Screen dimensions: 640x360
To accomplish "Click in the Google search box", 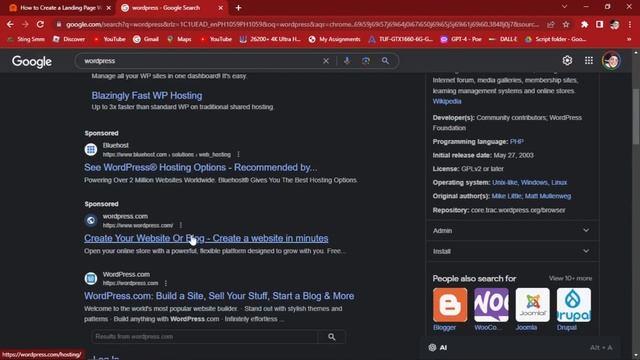I will [200, 61].
